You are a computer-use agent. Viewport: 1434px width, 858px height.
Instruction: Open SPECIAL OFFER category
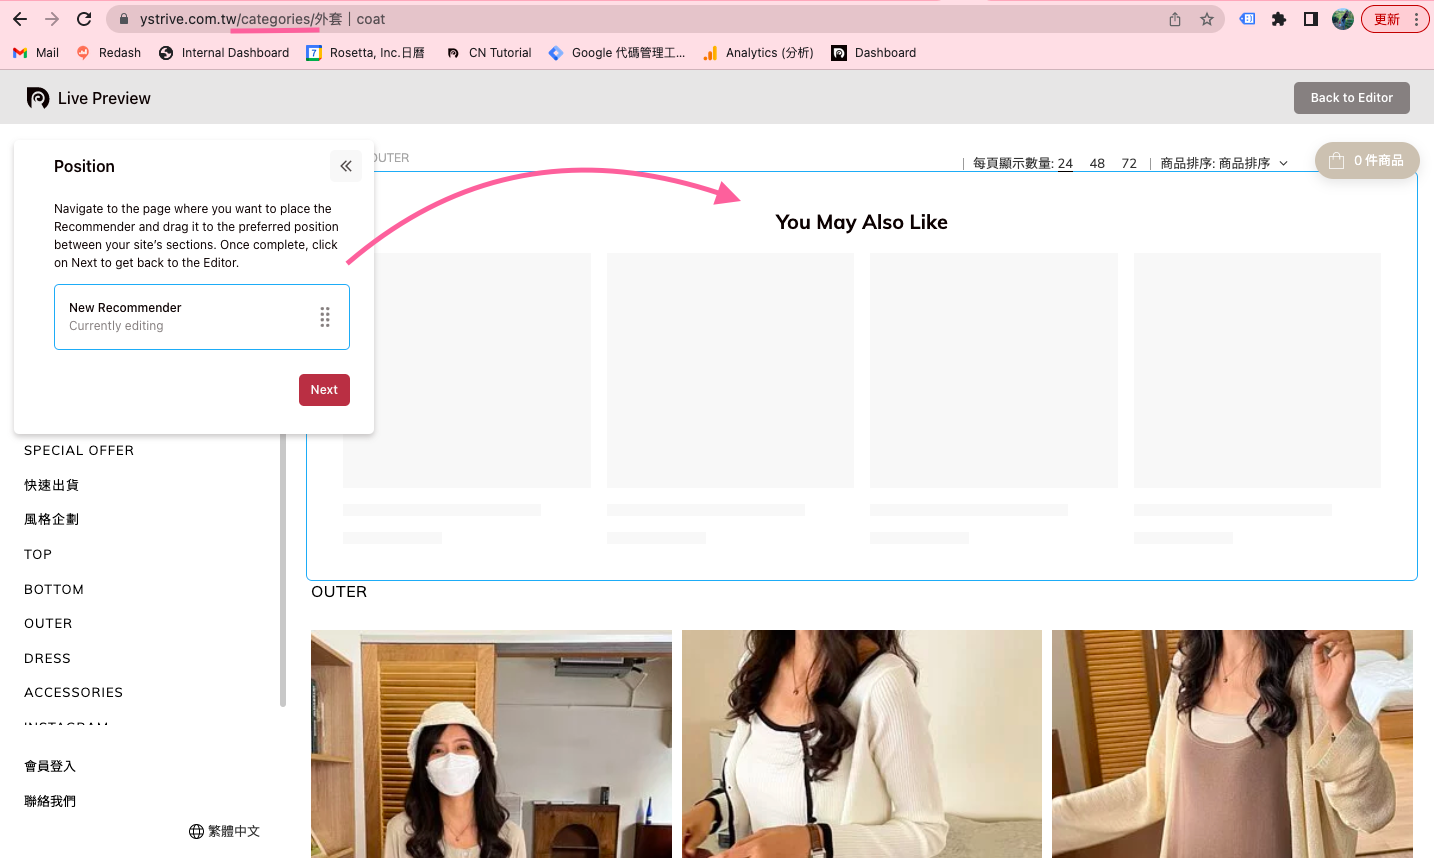point(79,451)
